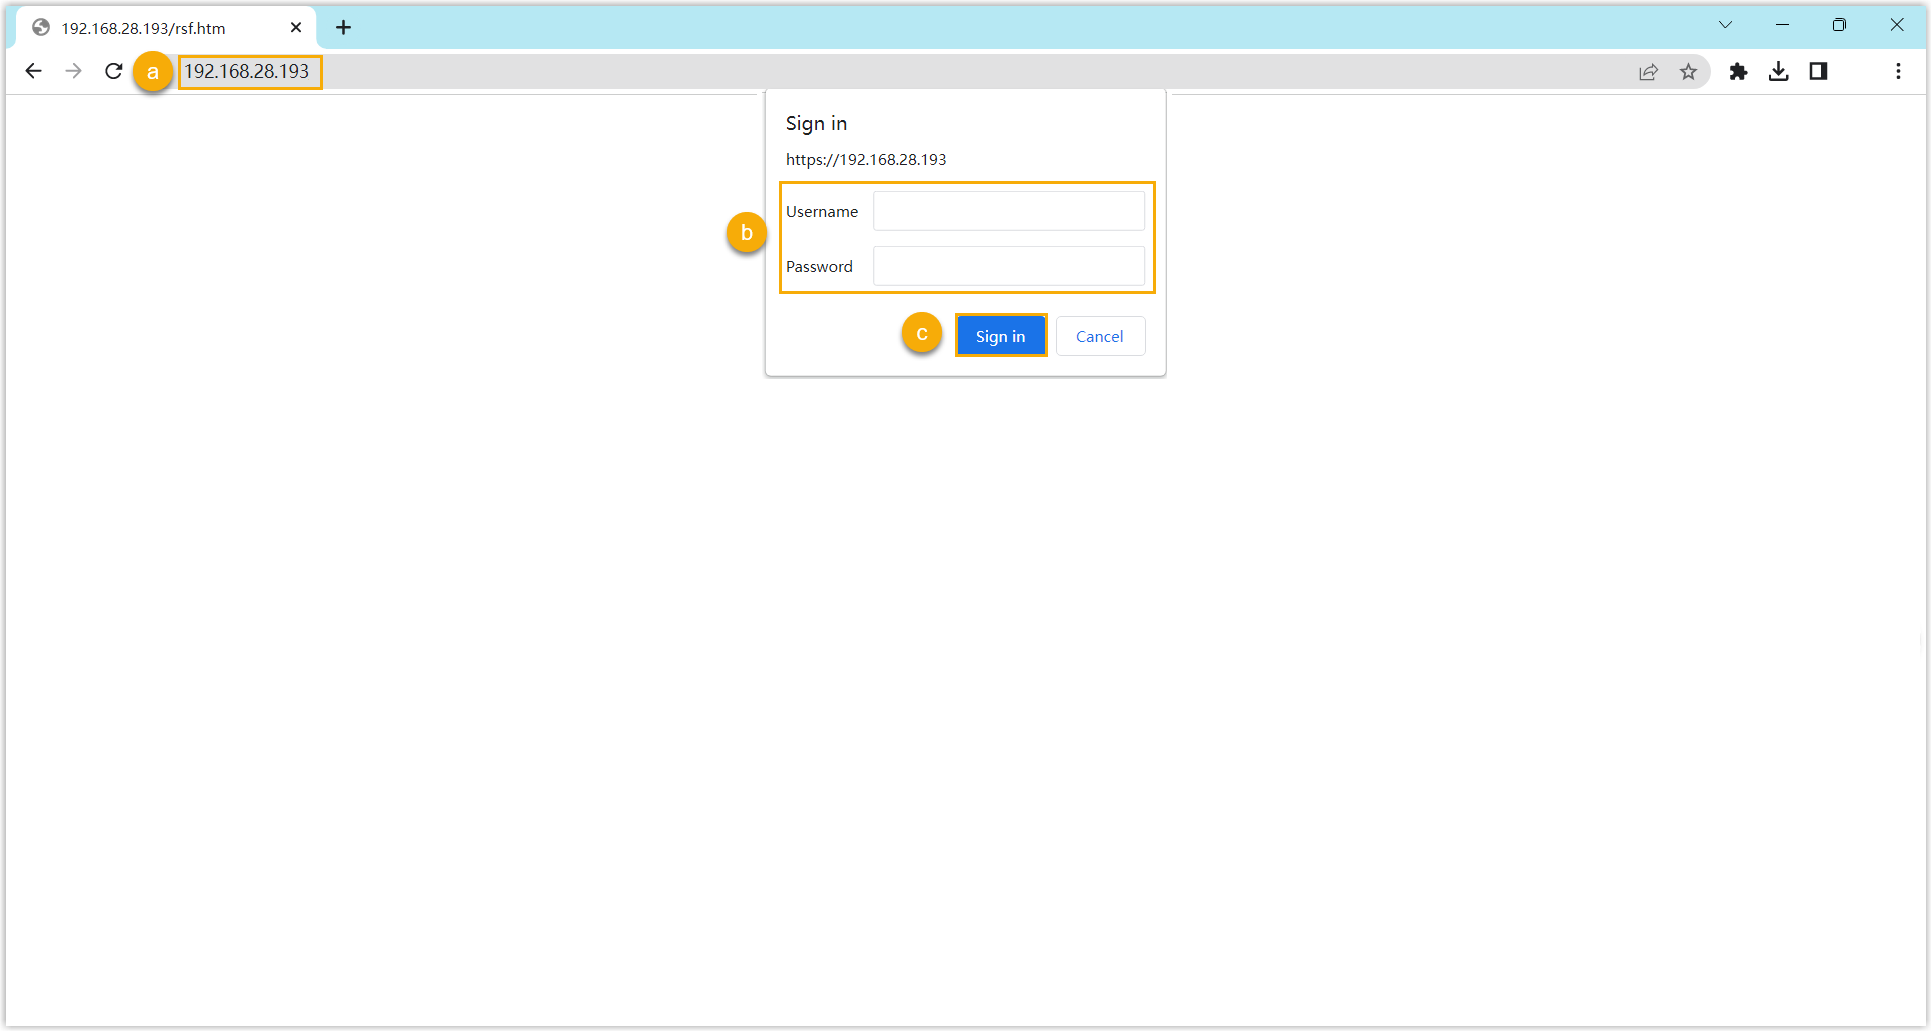Open the tab search chevron dropdown

point(1725,25)
